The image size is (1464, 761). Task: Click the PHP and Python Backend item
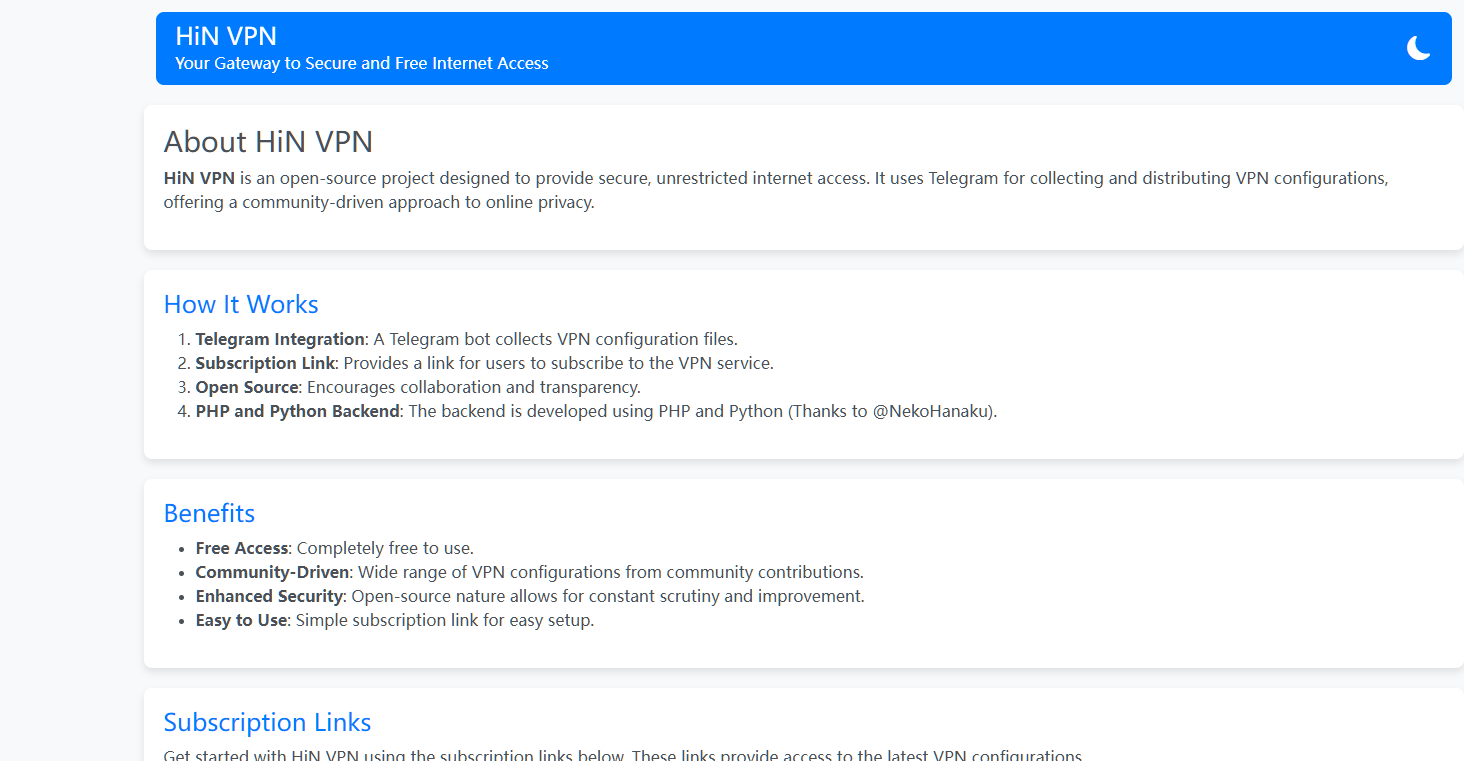coord(297,412)
